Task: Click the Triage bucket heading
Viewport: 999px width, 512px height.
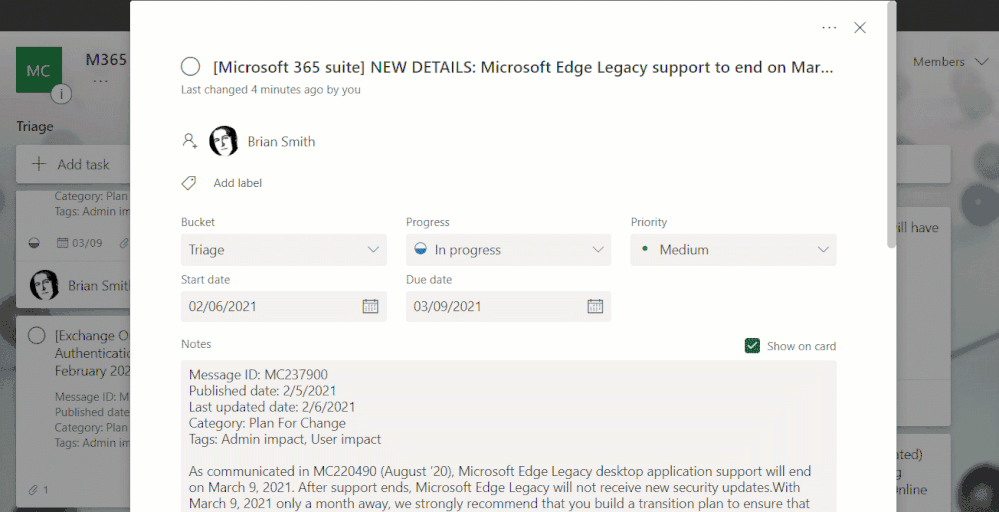Action: tap(34, 126)
